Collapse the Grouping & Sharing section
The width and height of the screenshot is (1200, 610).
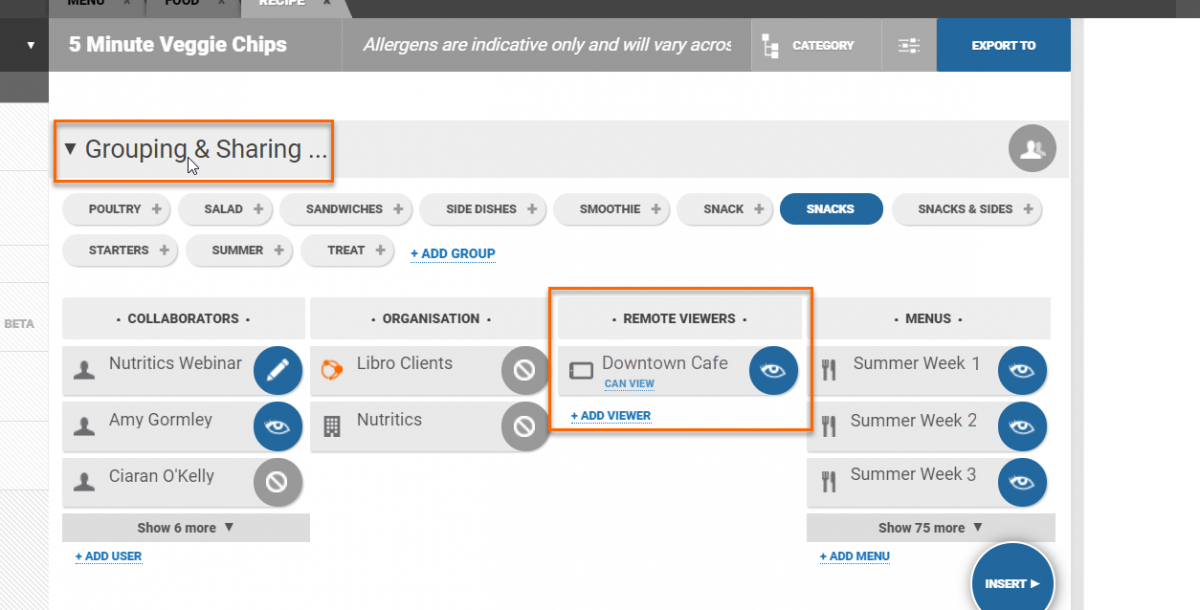(70, 149)
